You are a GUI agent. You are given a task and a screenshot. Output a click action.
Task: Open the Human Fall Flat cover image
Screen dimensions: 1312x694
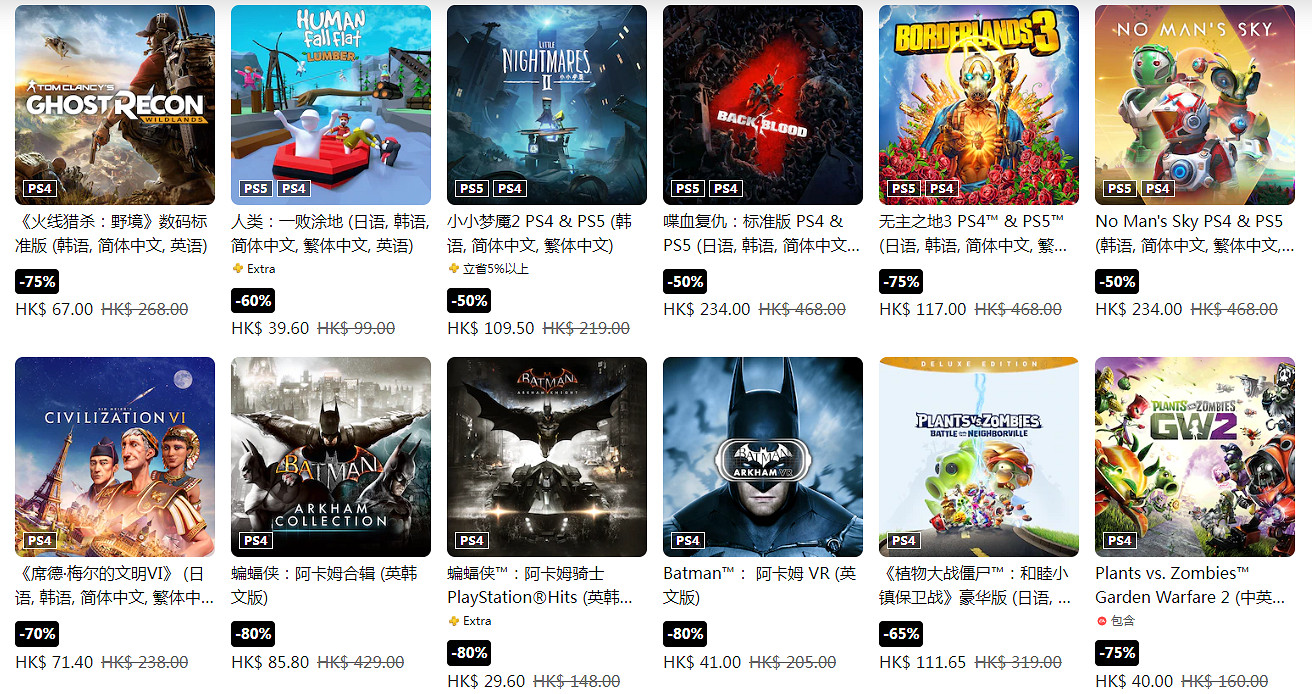(331, 105)
